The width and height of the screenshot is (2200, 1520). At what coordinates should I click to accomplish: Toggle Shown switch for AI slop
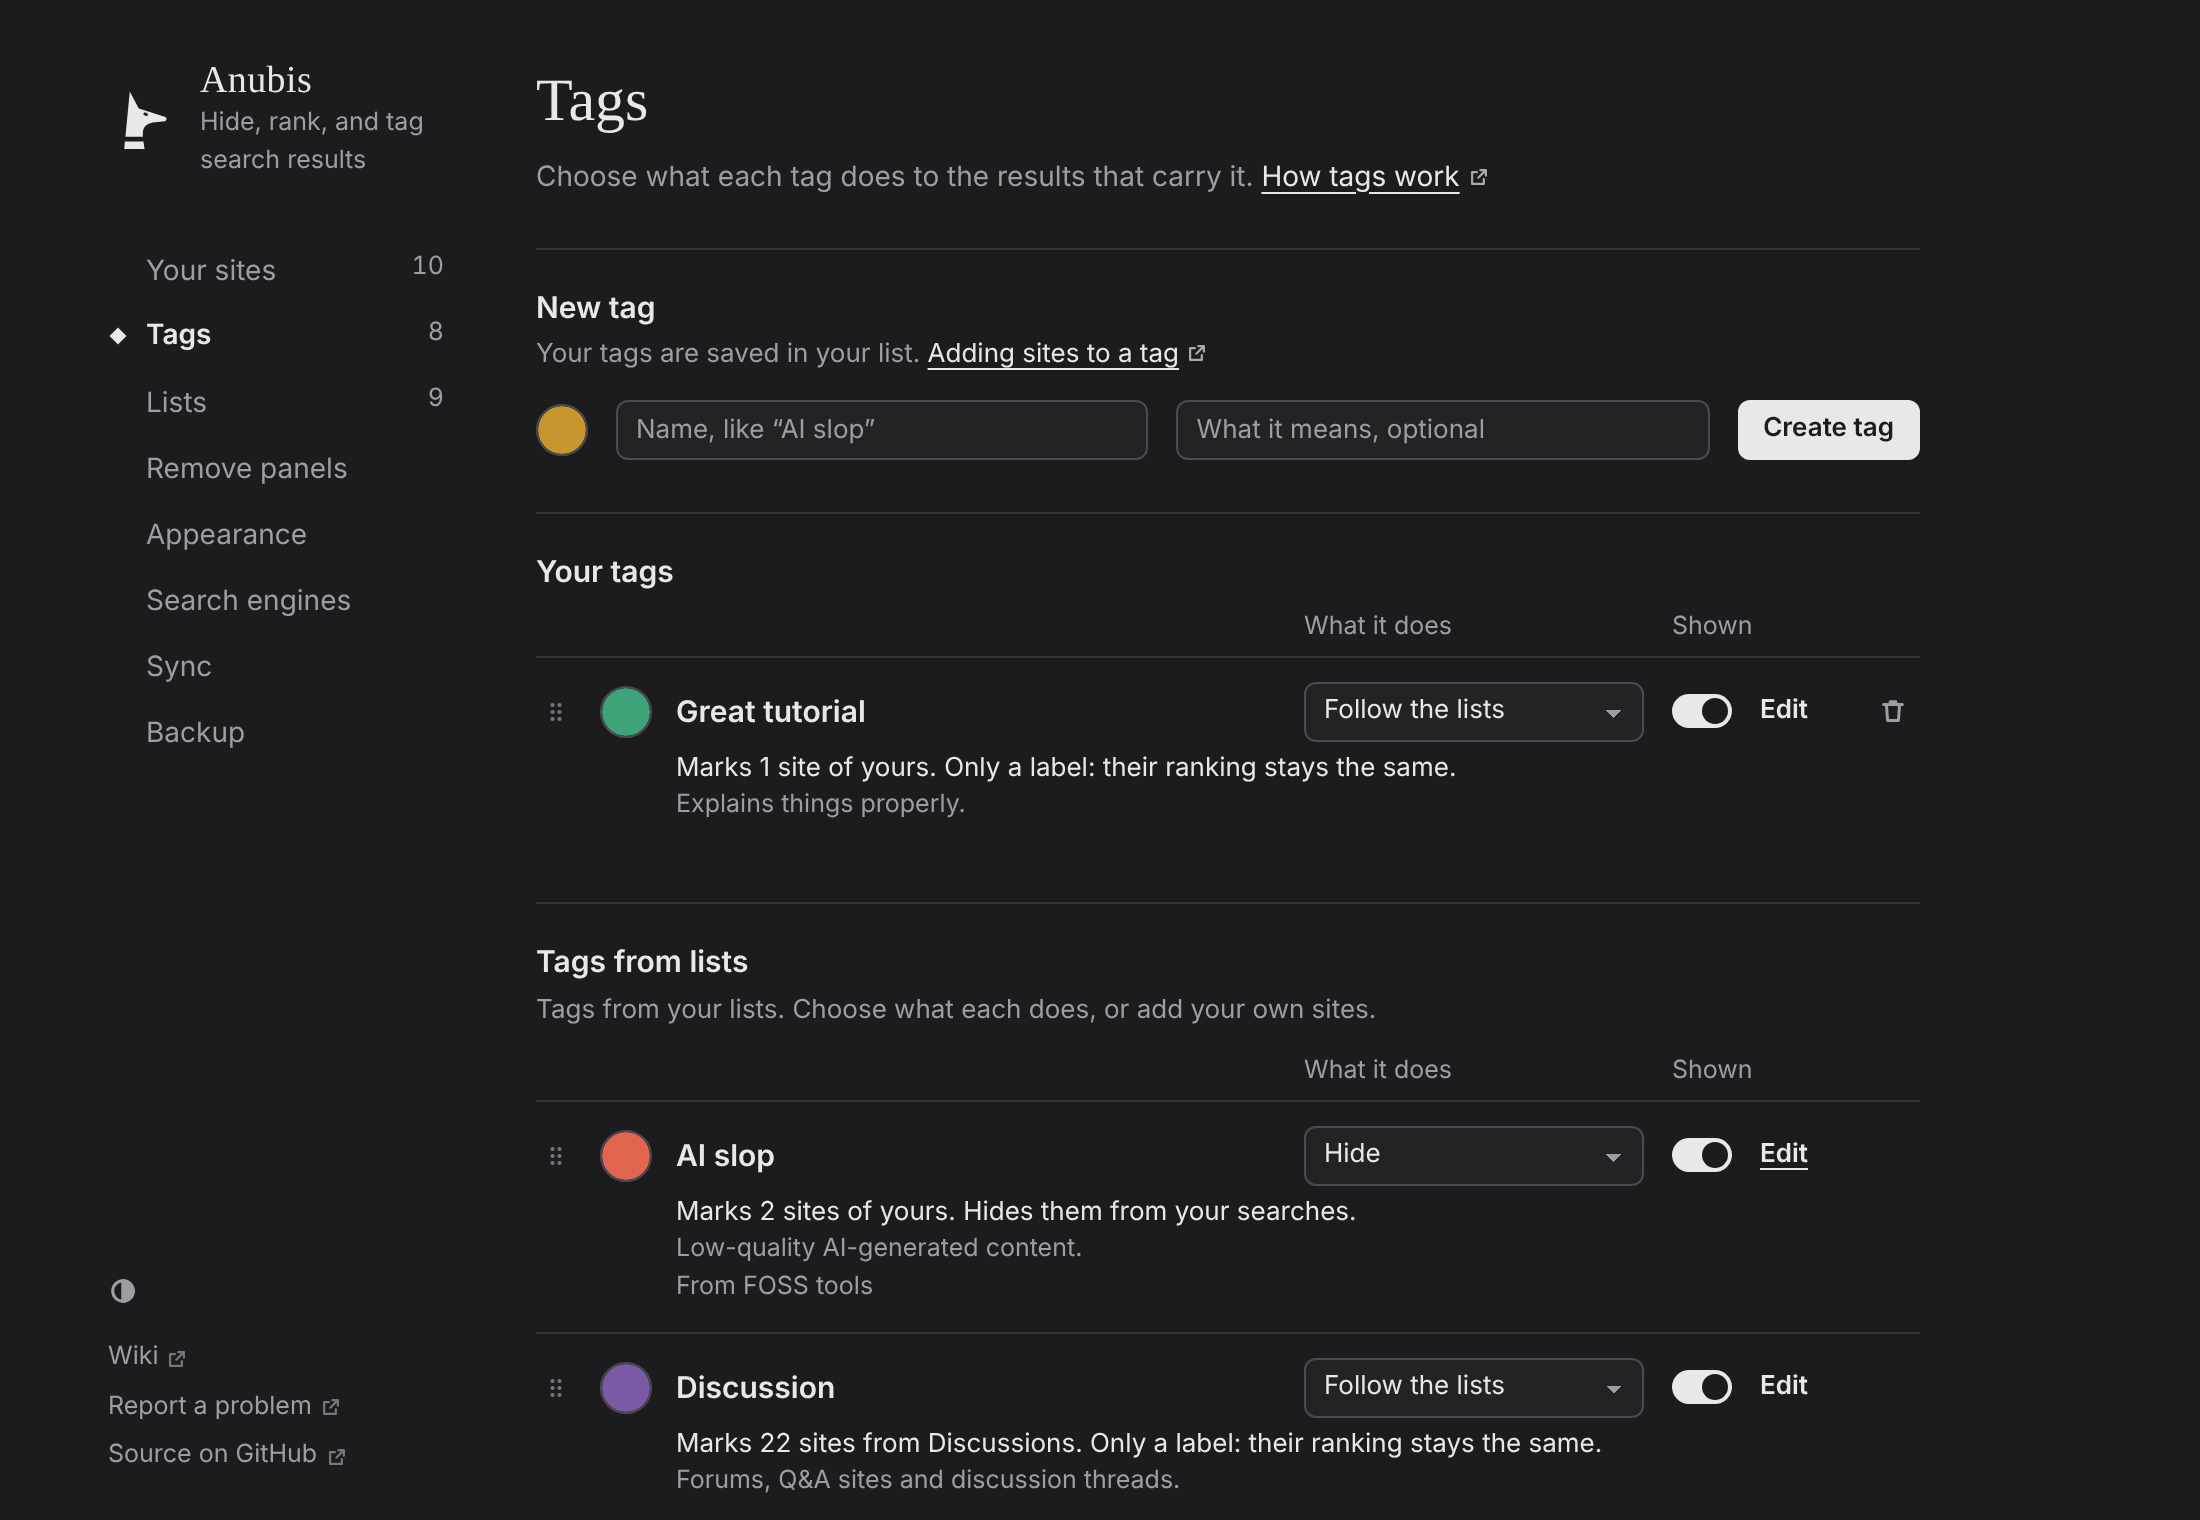coord(1702,1155)
